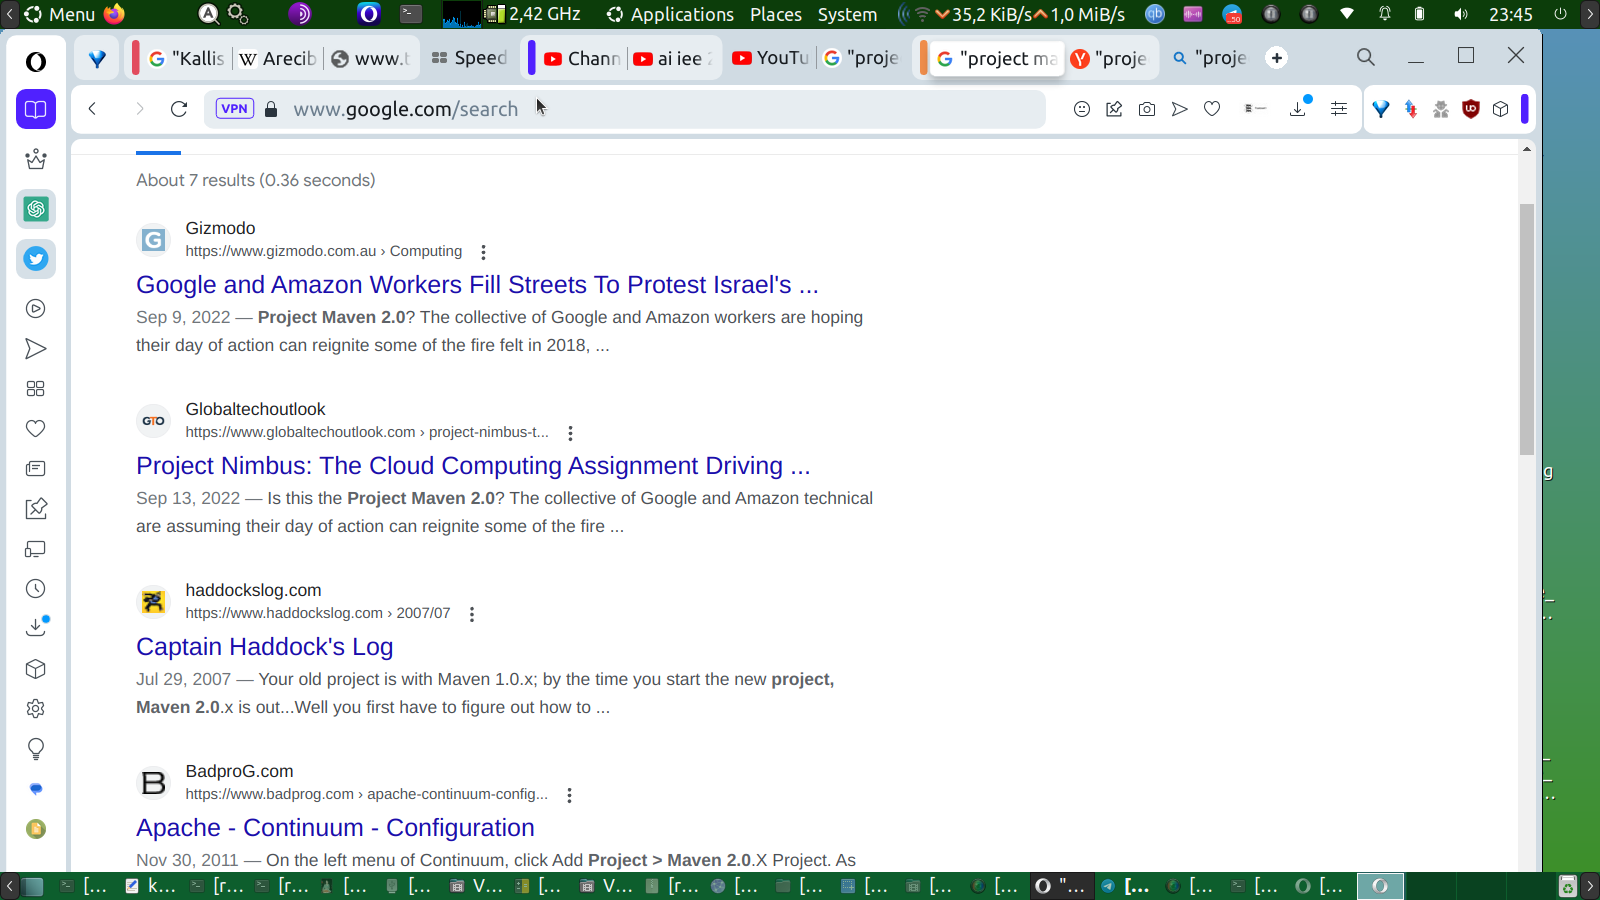Image resolution: width=1600 pixels, height=900 pixels.
Task: Open Easy Setup sliders icon
Action: click(x=1339, y=109)
